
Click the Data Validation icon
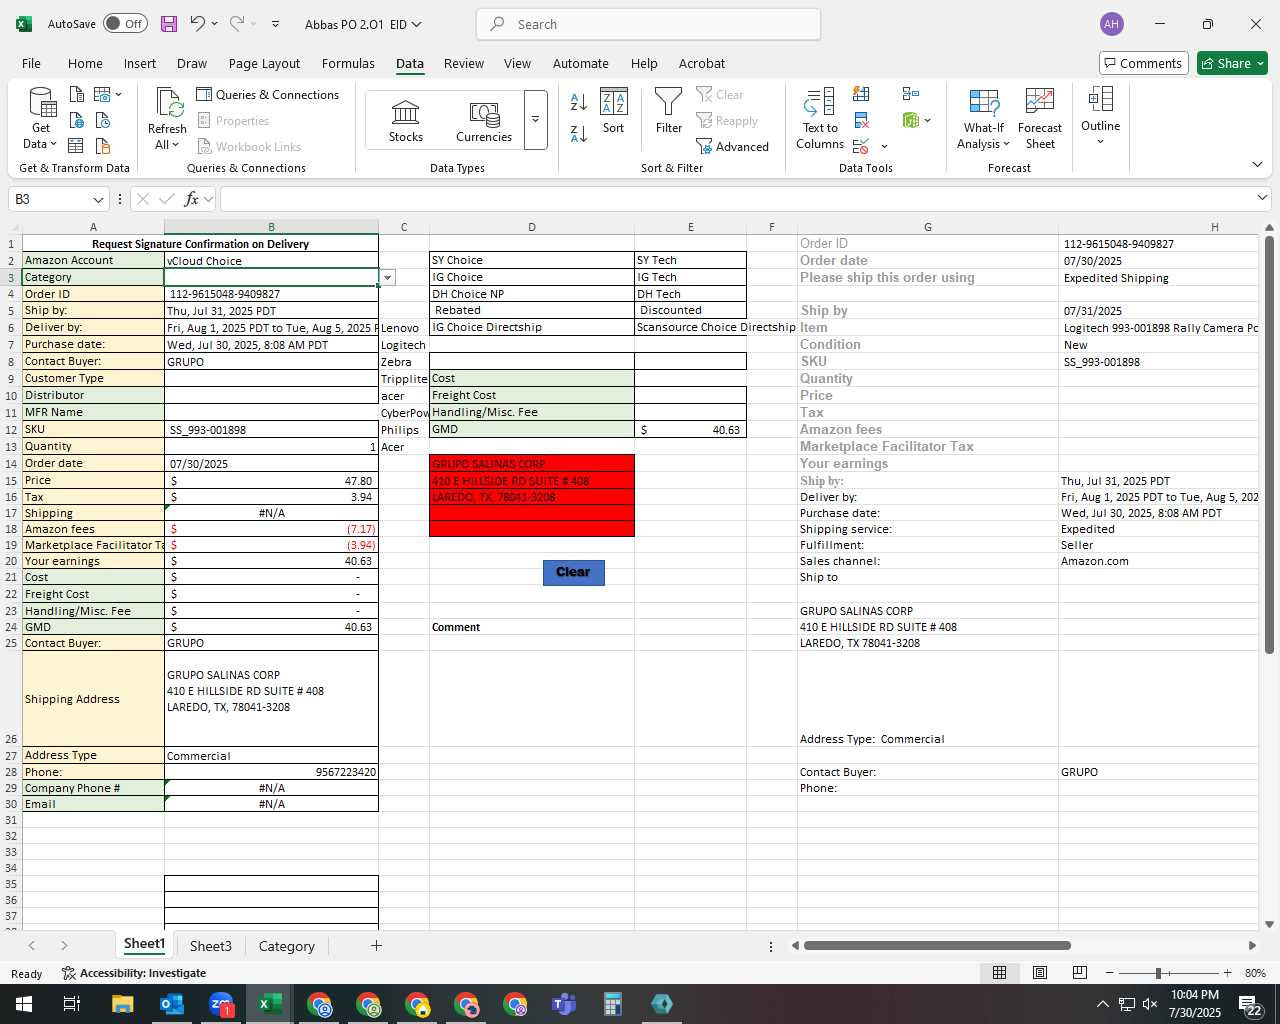[861, 146]
